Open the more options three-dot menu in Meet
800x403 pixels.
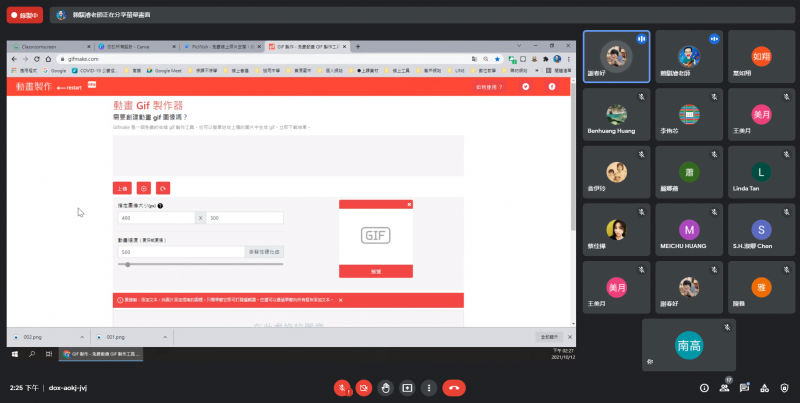point(429,388)
